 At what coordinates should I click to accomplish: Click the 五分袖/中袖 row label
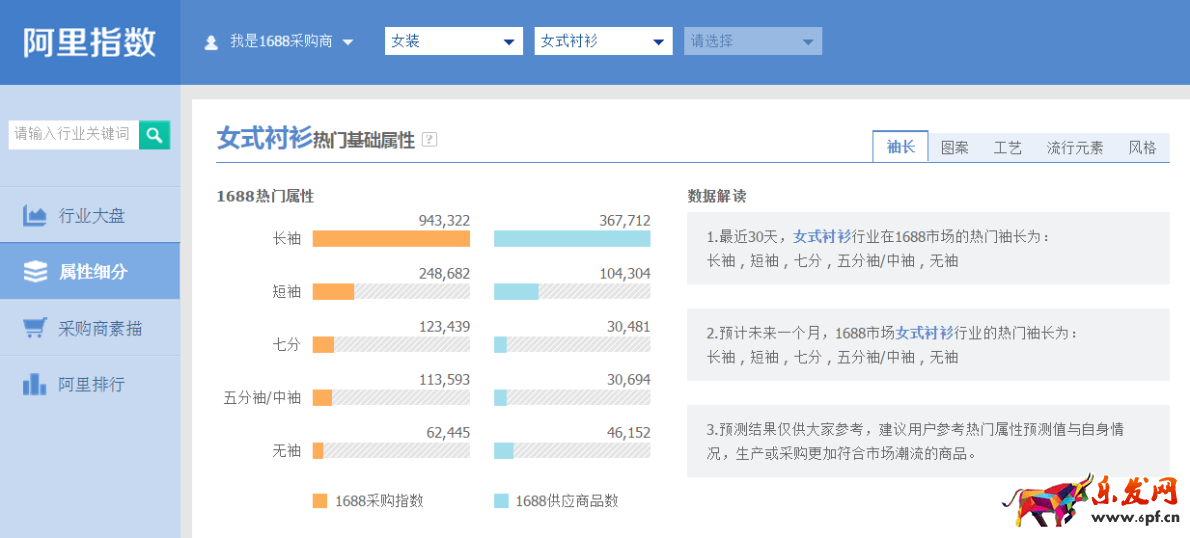click(262, 398)
